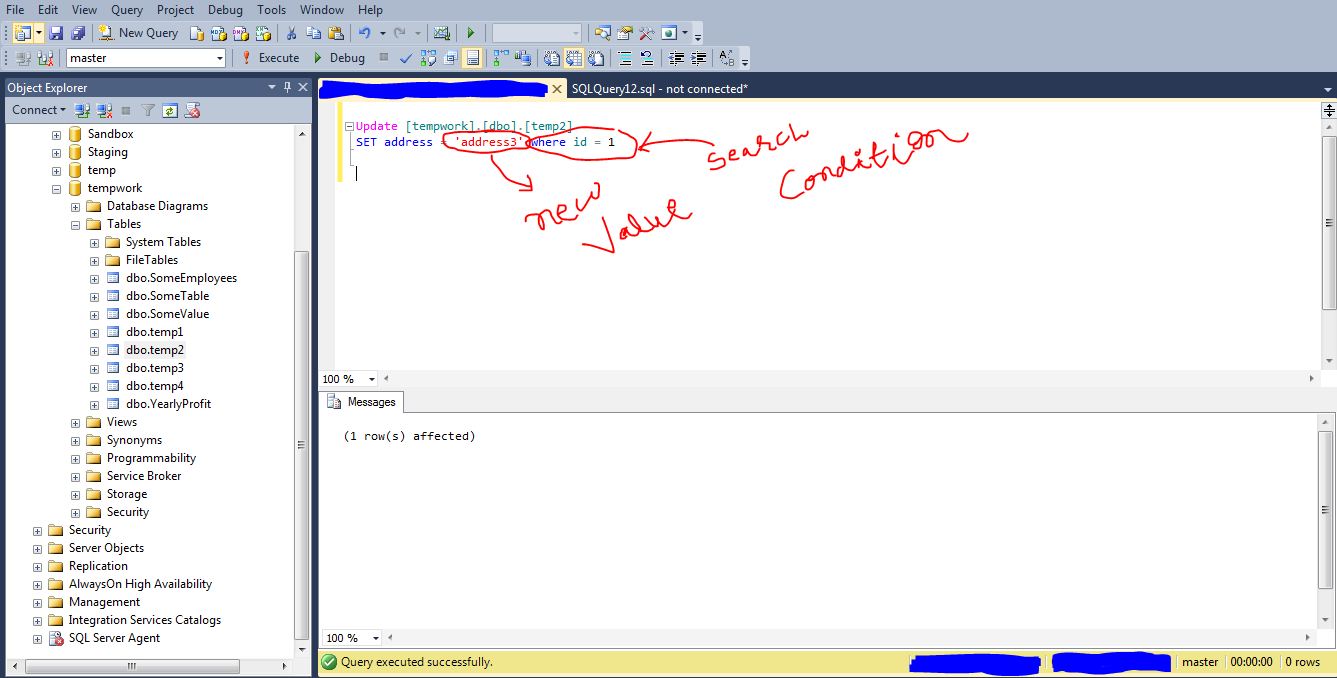Click the Undo arrow icon

(x=365, y=33)
